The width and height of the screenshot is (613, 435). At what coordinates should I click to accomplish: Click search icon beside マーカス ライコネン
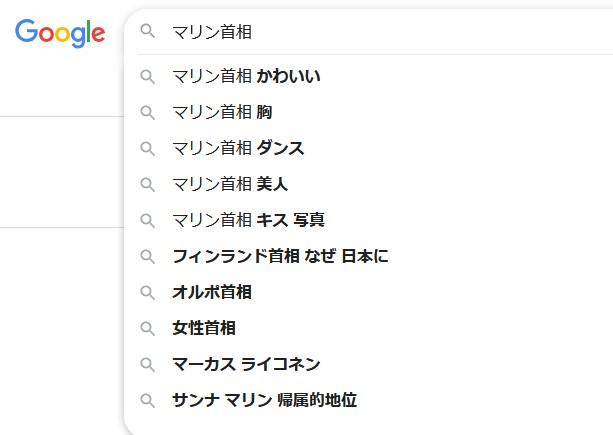pyautogui.click(x=148, y=364)
